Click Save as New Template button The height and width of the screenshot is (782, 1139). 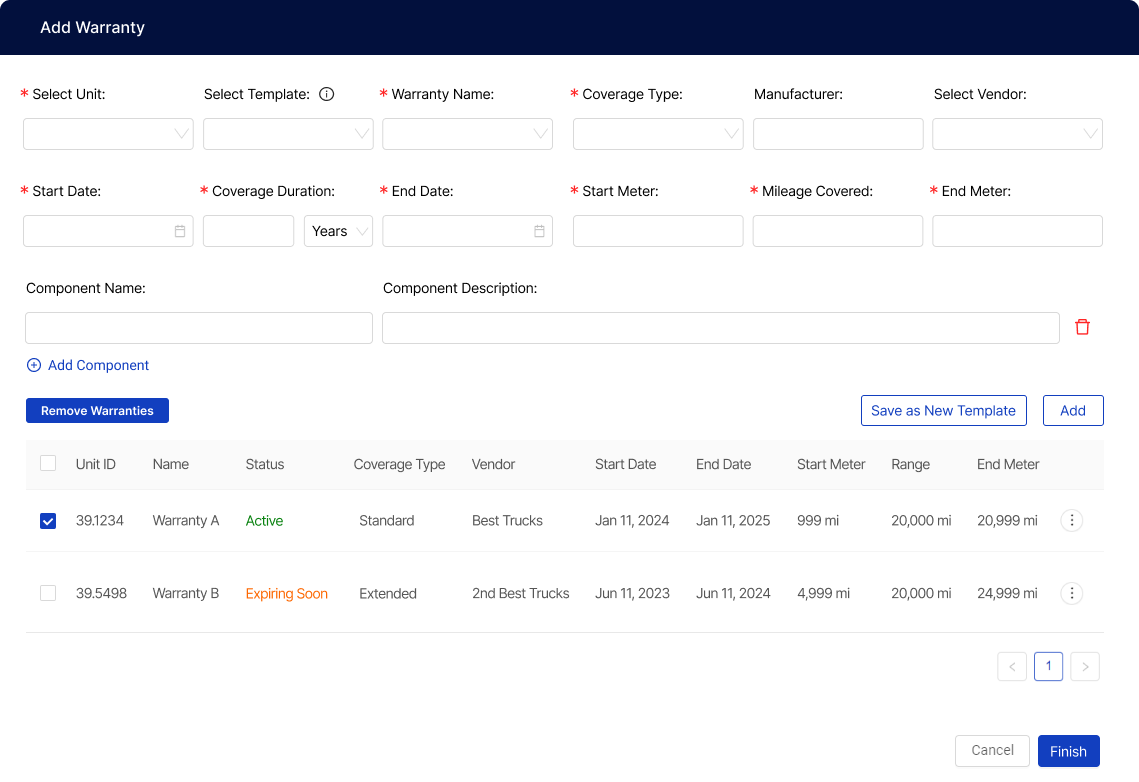[943, 410]
